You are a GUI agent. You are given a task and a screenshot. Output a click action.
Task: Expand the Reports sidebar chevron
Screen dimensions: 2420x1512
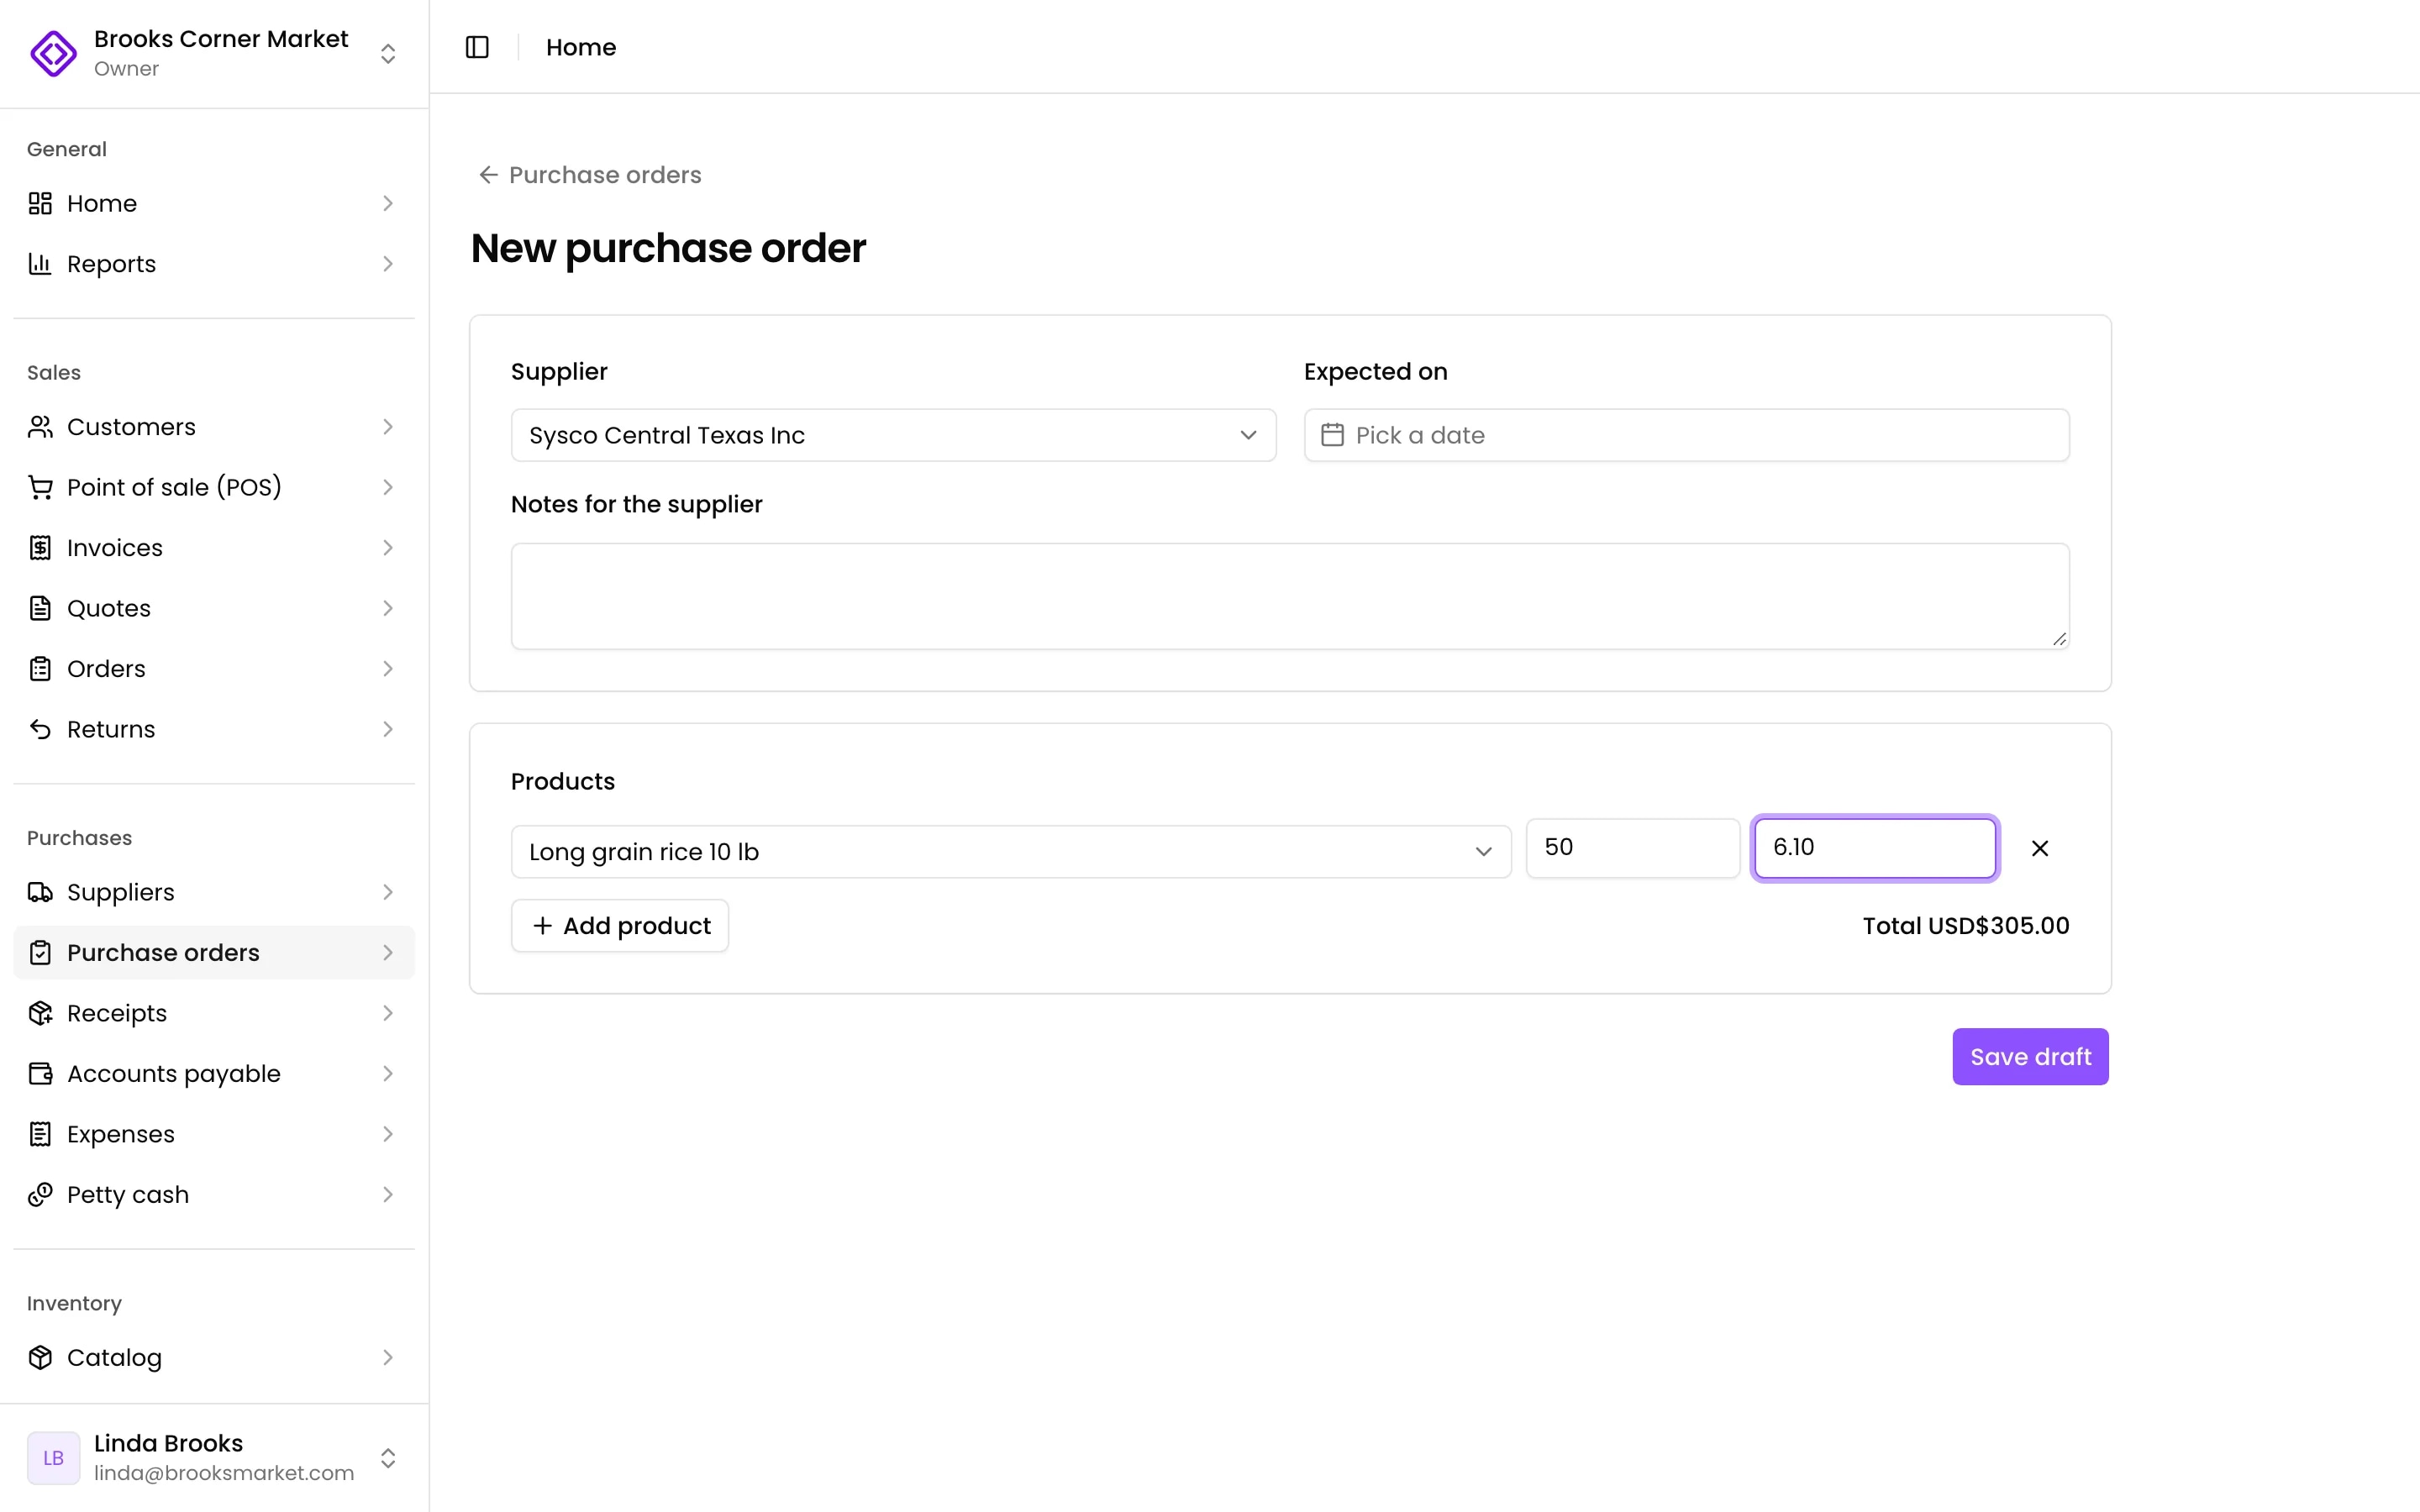tap(388, 264)
